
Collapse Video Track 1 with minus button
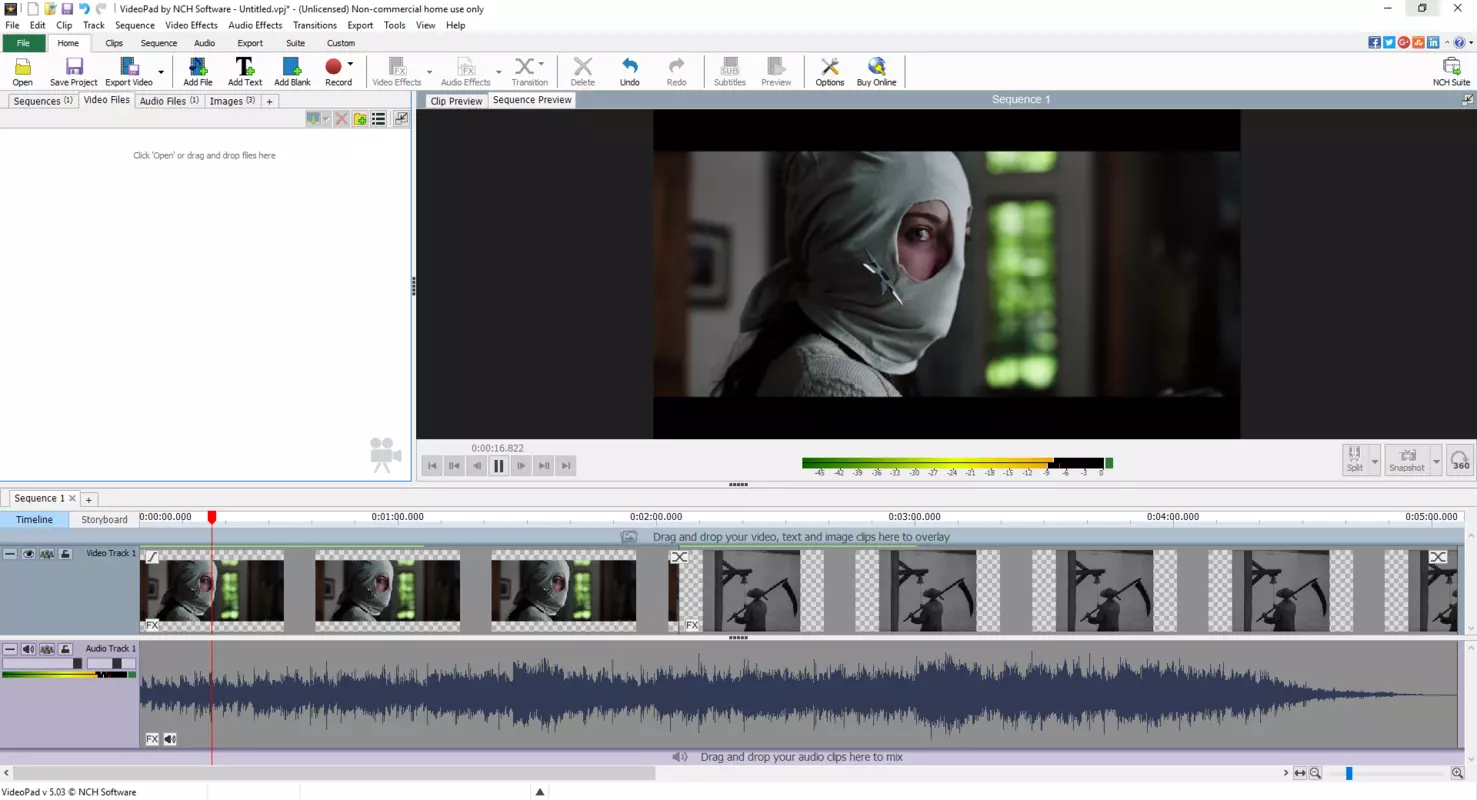[x=10, y=554]
